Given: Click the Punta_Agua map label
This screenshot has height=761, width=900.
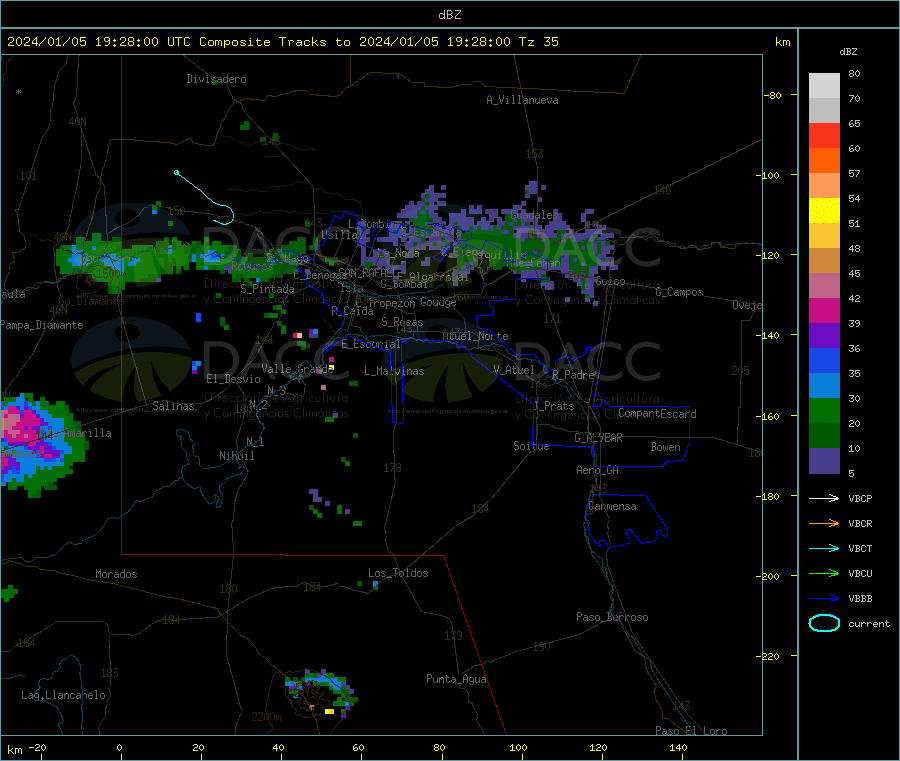Looking at the screenshot, I should coord(456,679).
